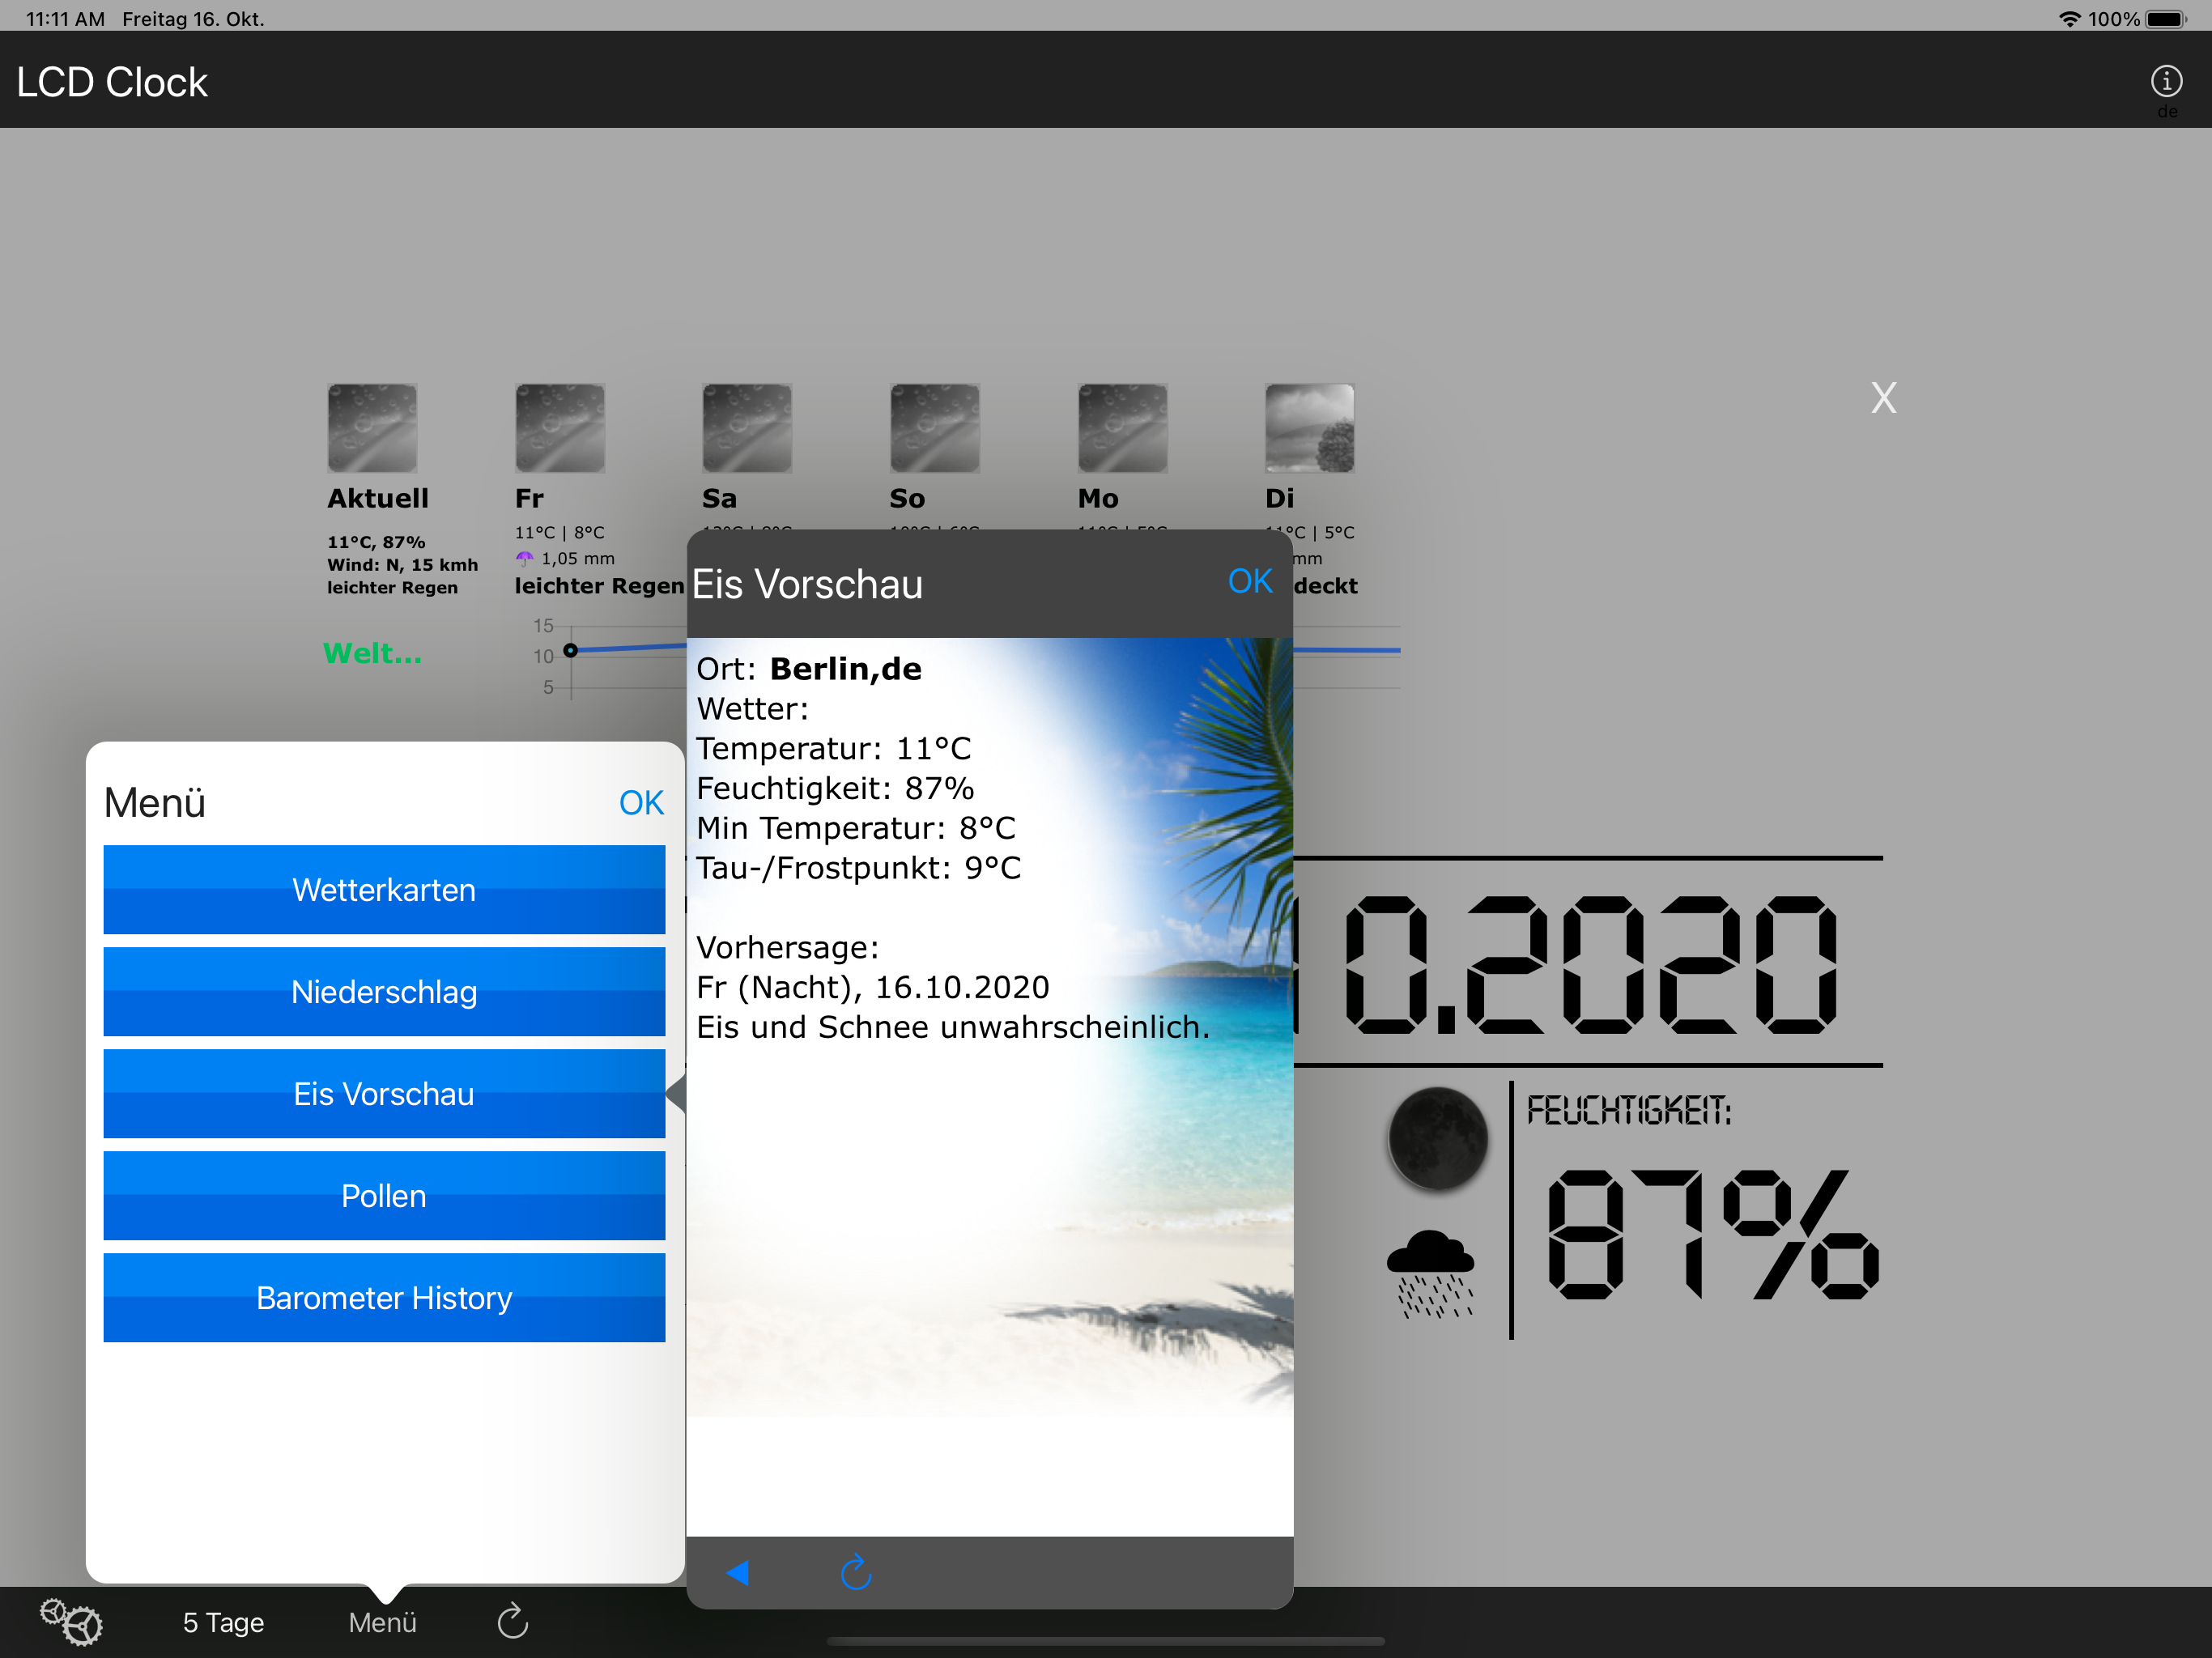
Task: Tap the refresh icon in bottom toolbar
Action: pyautogui.click(x=513, y=1621)
